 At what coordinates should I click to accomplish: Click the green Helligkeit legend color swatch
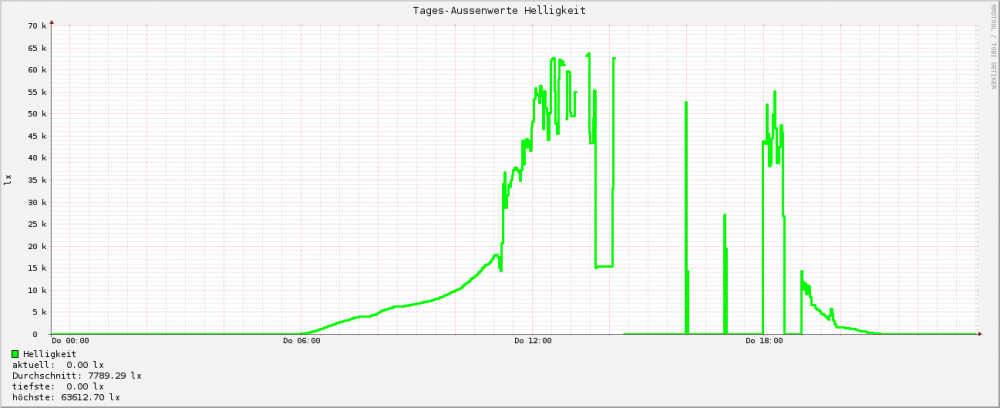pos(15,354)
